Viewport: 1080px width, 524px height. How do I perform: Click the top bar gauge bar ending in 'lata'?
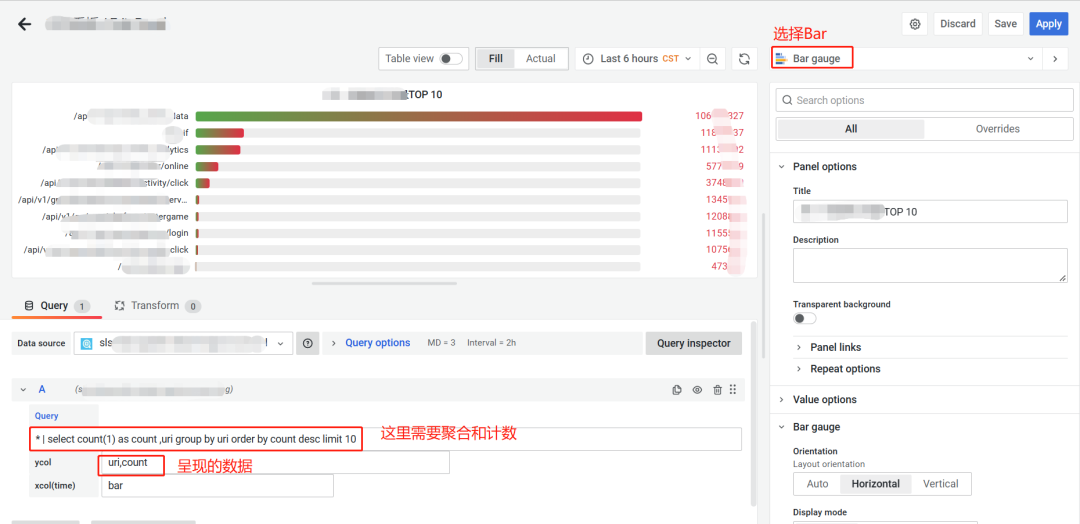point(418,116)
